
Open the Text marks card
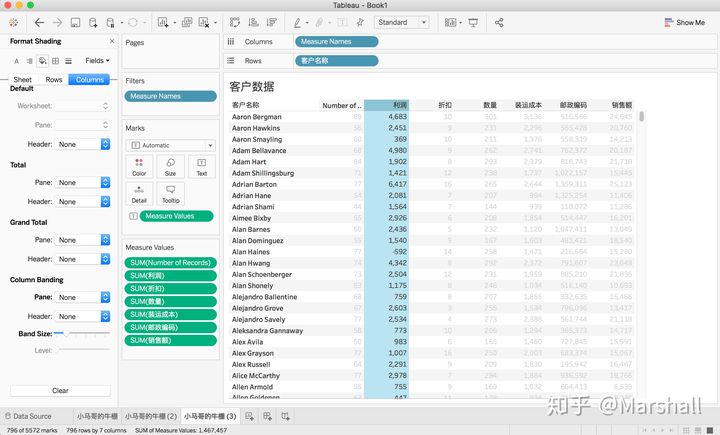pos(202,167)
